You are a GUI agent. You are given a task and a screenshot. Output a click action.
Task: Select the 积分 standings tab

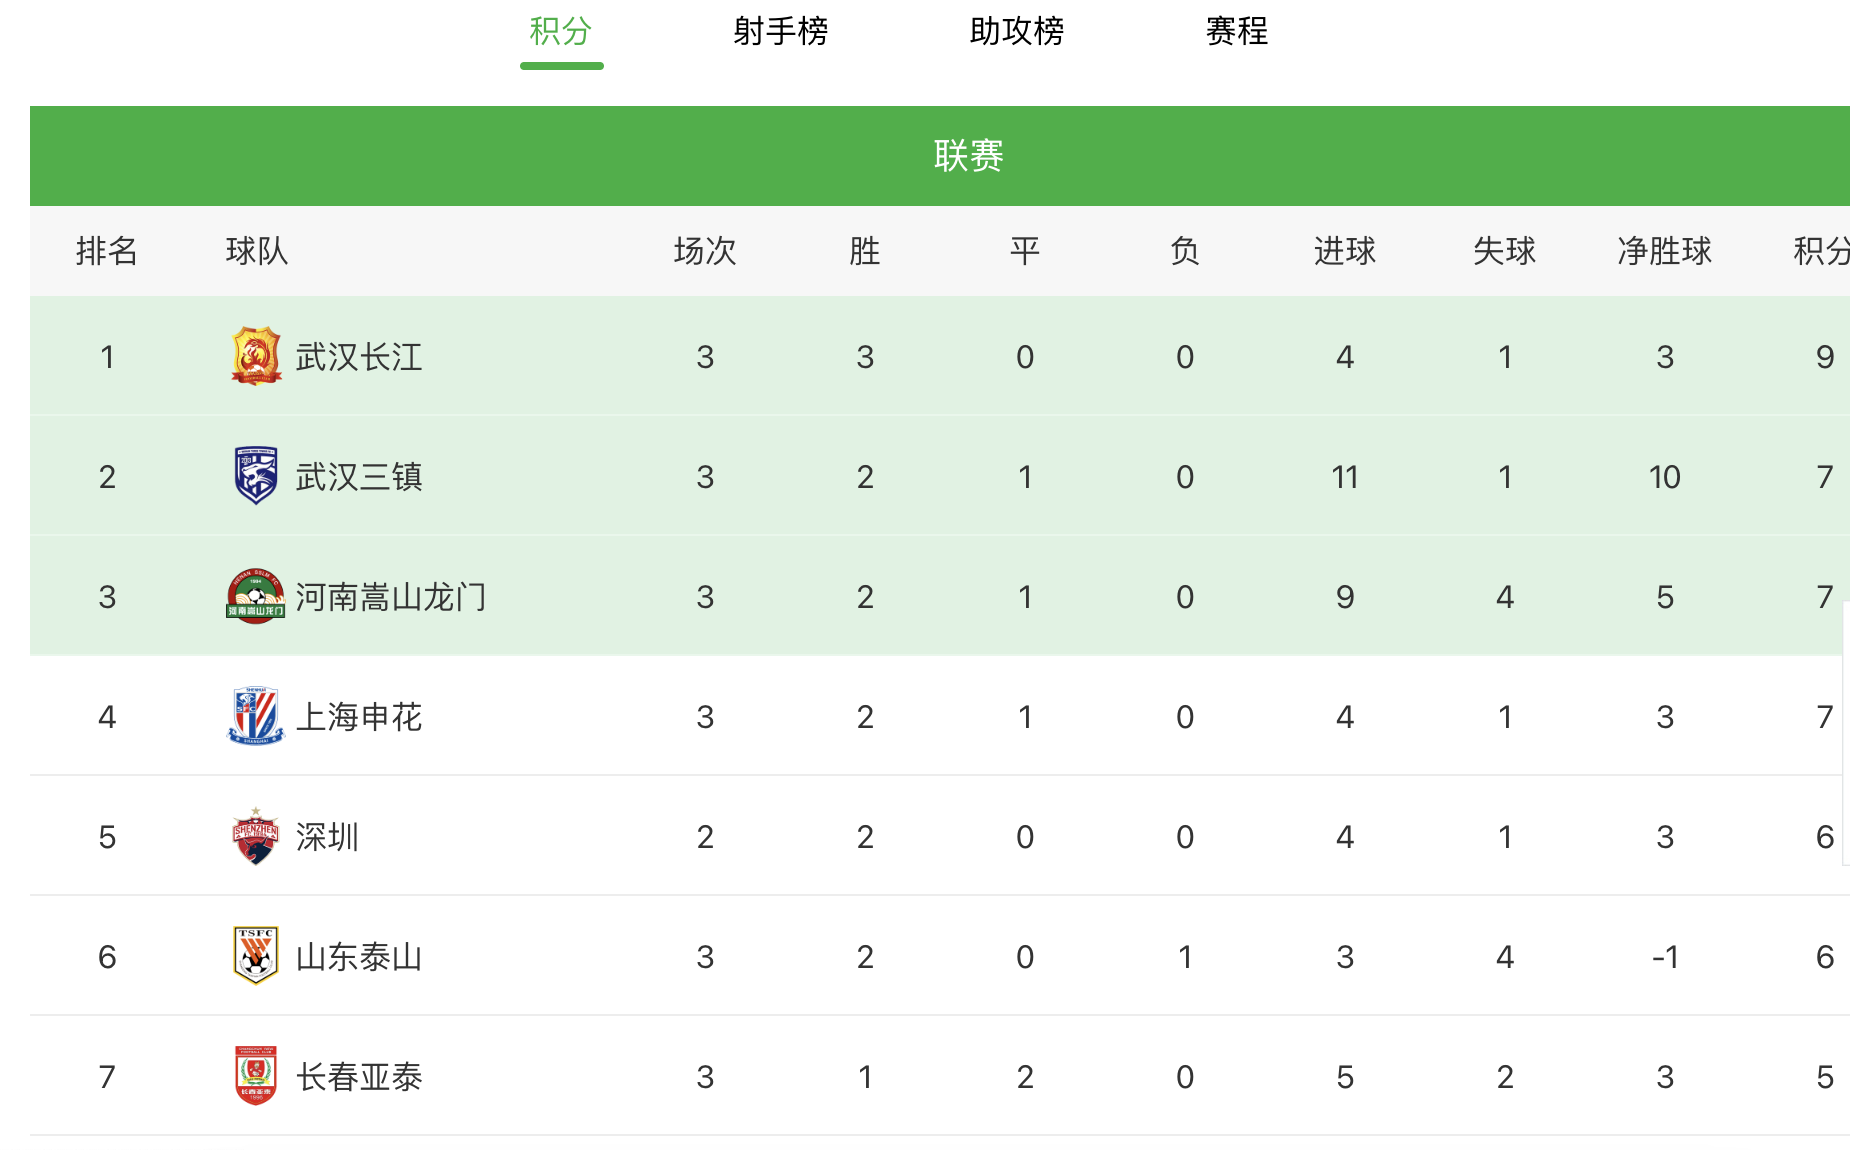pyautogui.click(x=561, y=32)
